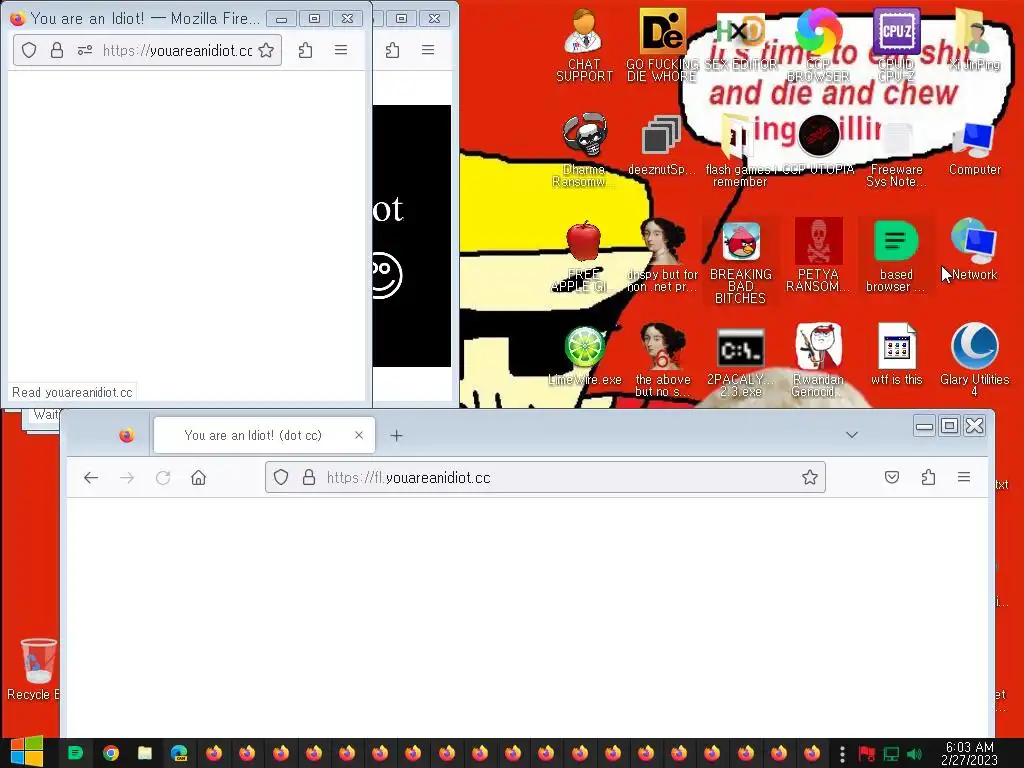Close the 'You are an Idiot! (dot cc)' tab
Screen dimensions: 1024x768
pos(359,435)
